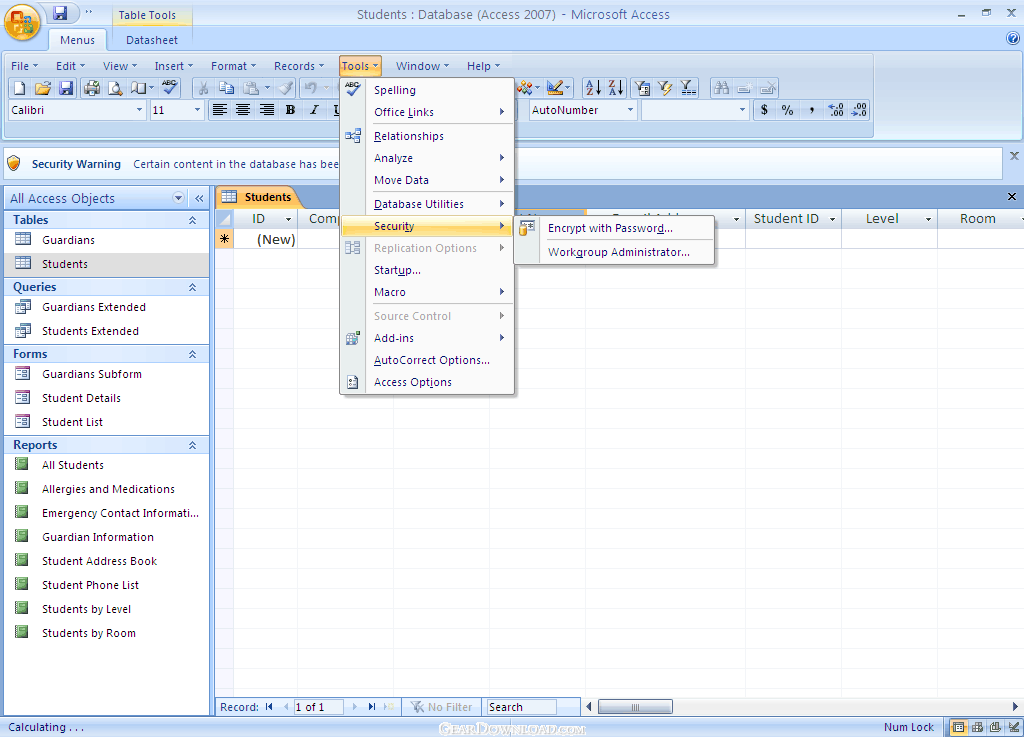Click the Office button logo
The width and height of the screenshot is (1024, 737).
[22, 23]
